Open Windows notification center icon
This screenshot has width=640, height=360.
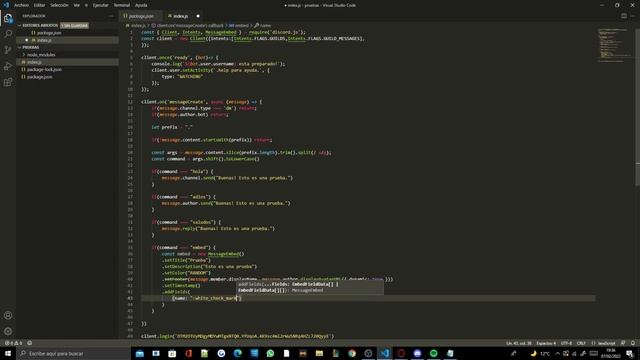630,353
